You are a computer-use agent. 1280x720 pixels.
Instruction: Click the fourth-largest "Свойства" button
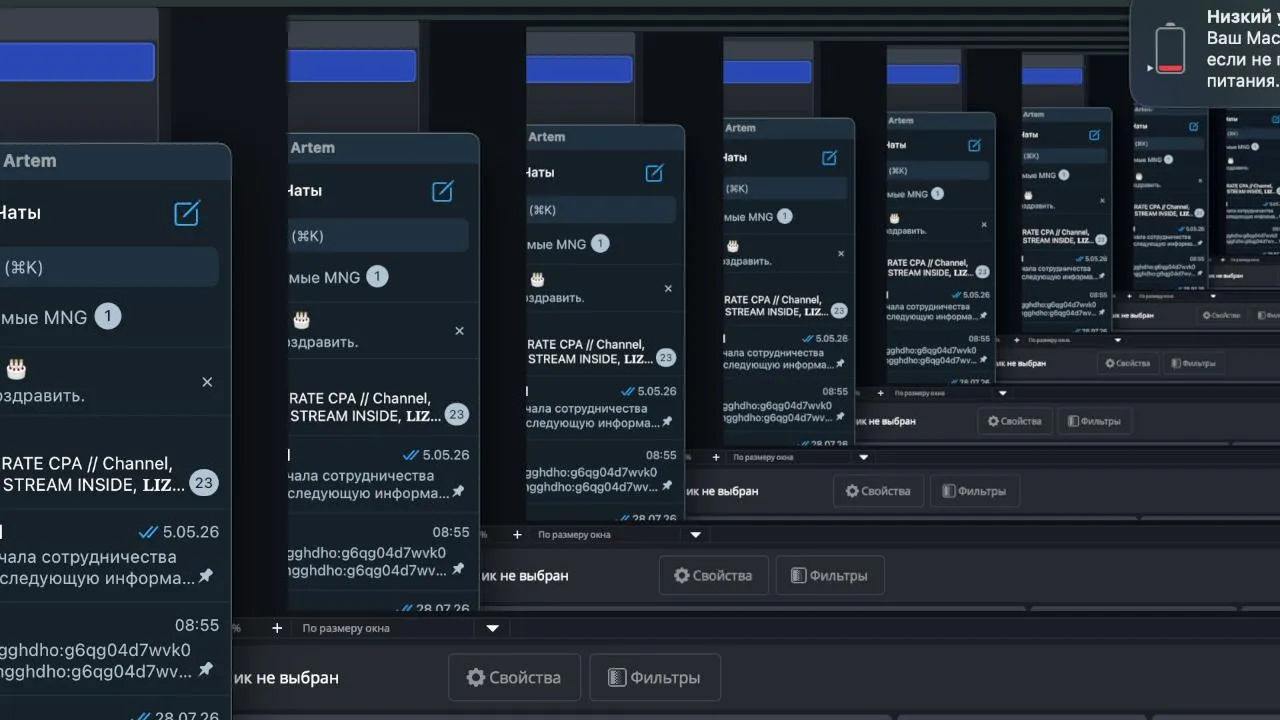click(x=1014, y=421)
